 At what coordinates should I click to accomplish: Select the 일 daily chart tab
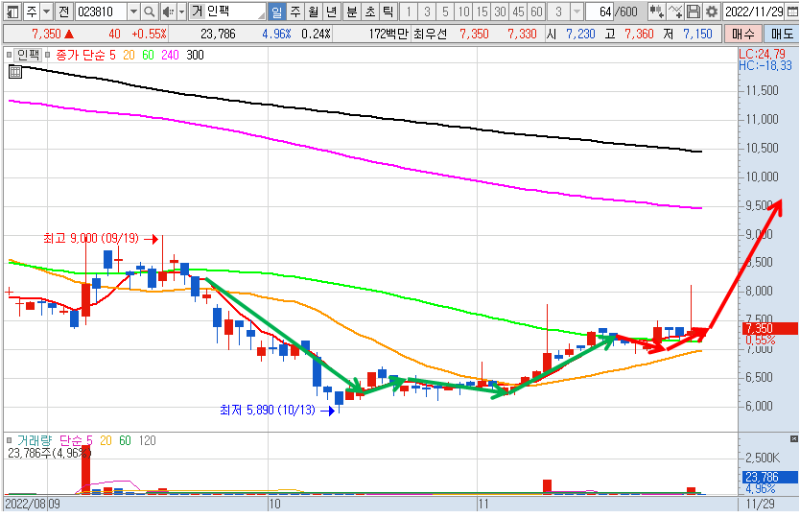click(277, 11)
